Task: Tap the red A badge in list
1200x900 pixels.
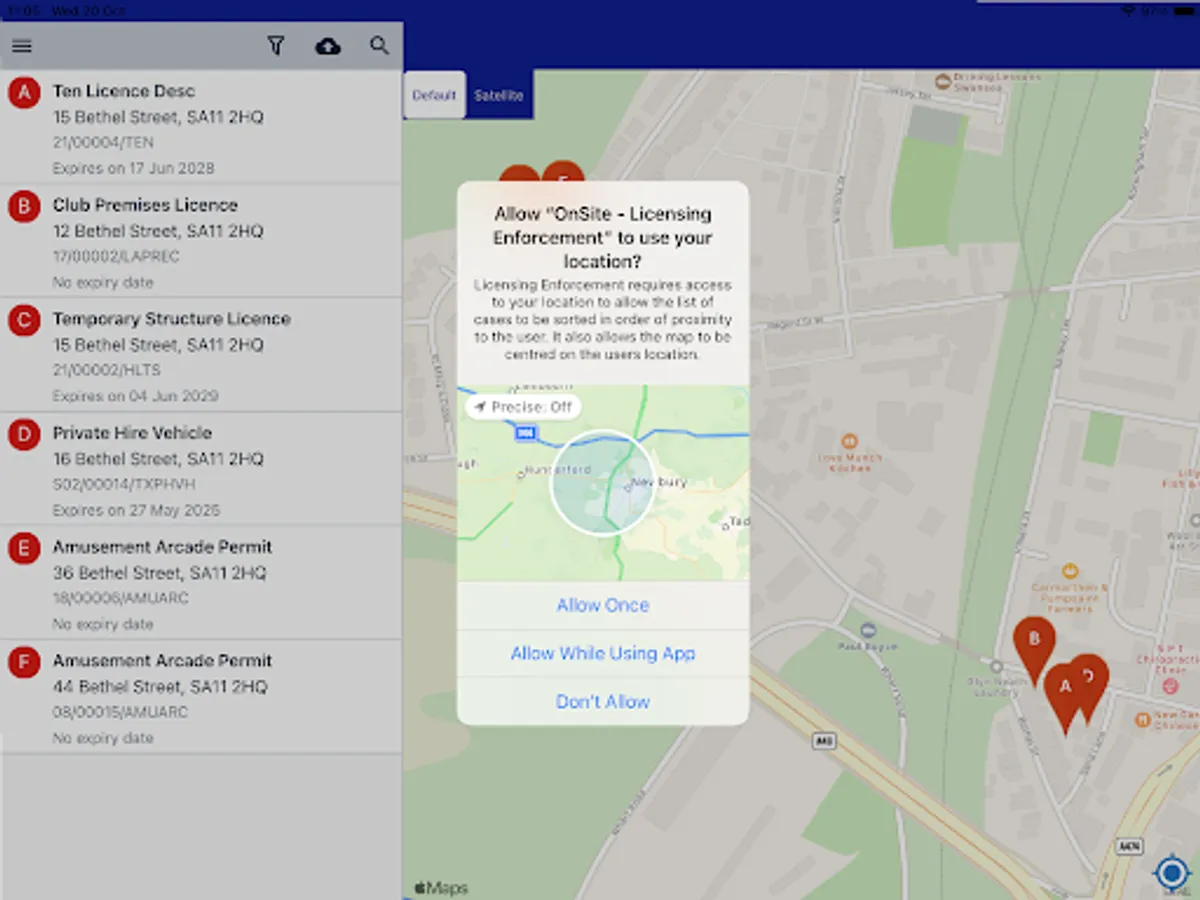Action: 24,94
